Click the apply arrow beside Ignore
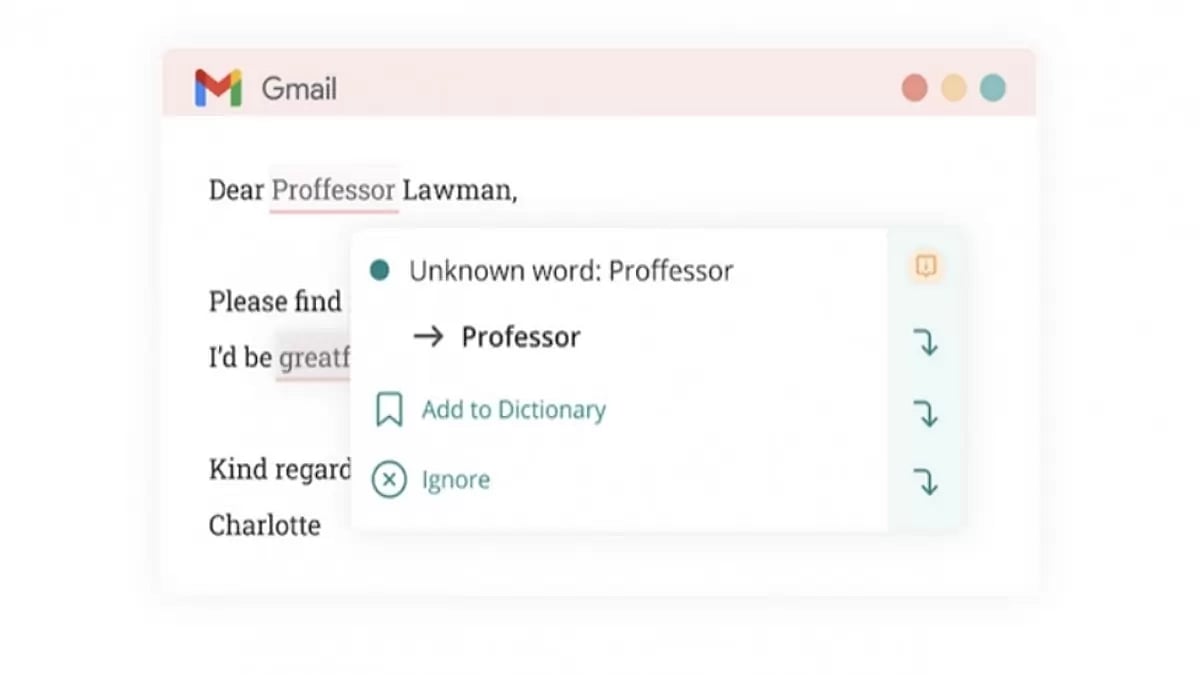 click(927, 480)
